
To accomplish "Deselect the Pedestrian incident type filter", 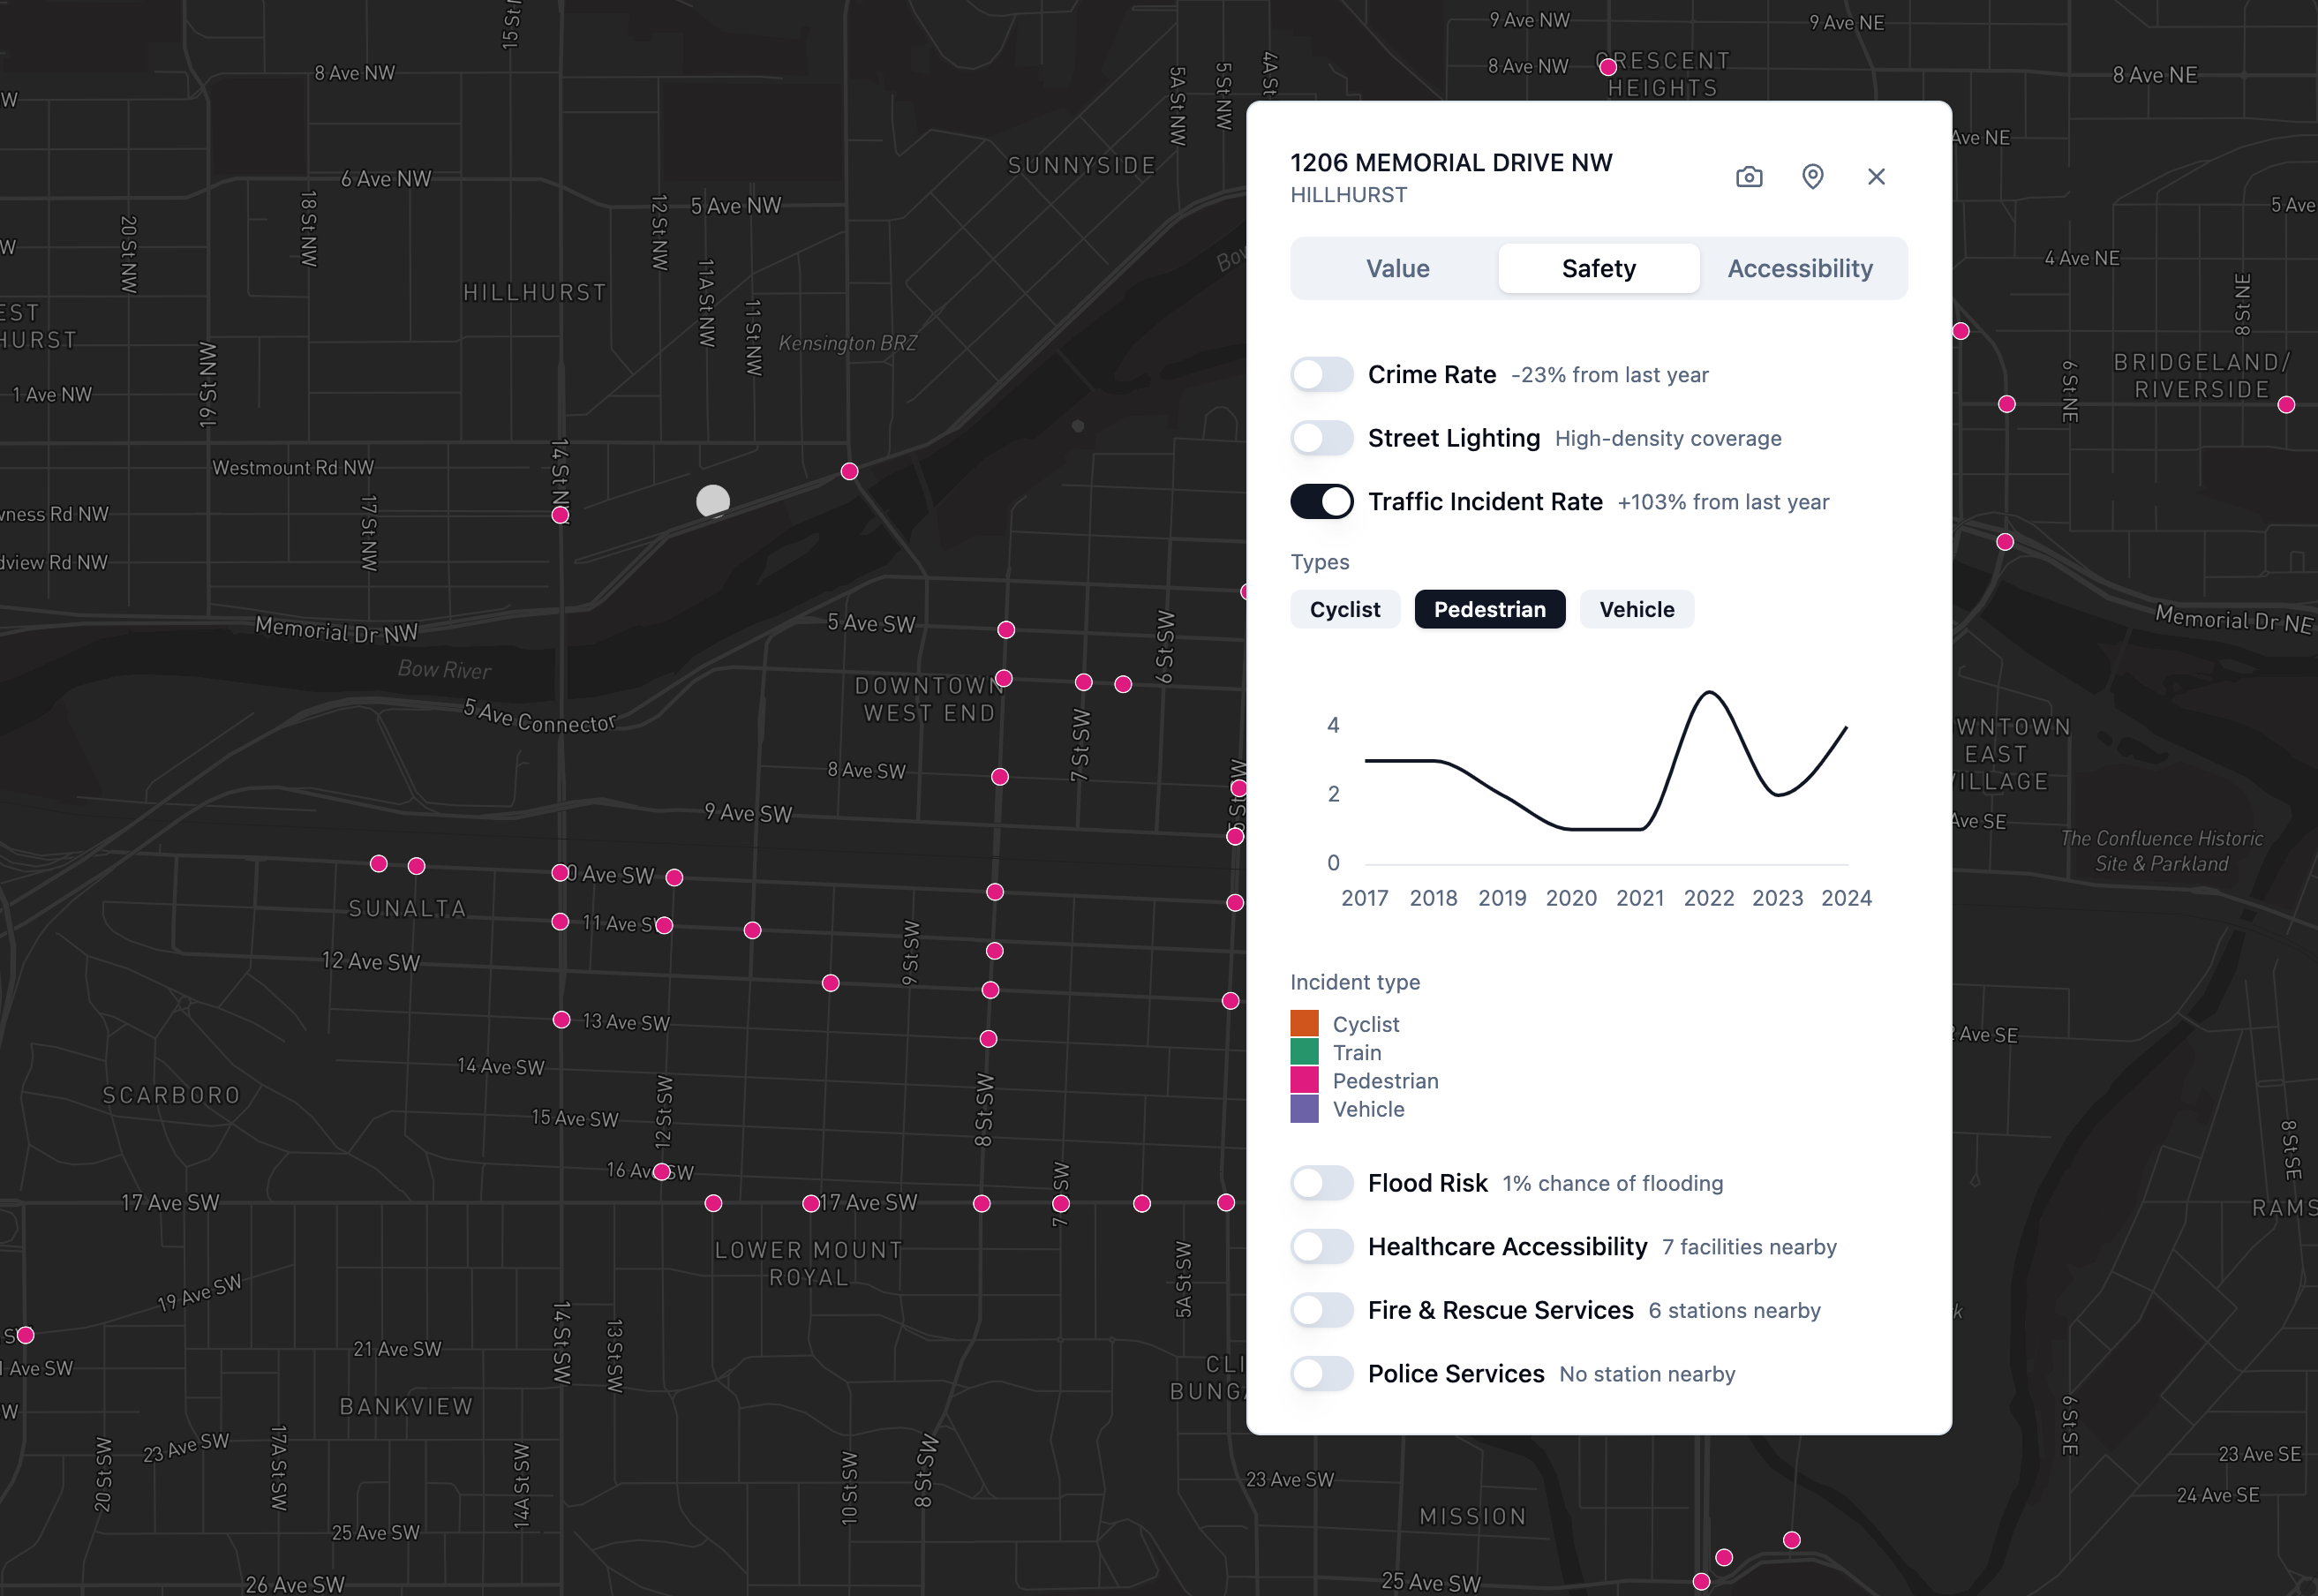I will pos(1489,609).
